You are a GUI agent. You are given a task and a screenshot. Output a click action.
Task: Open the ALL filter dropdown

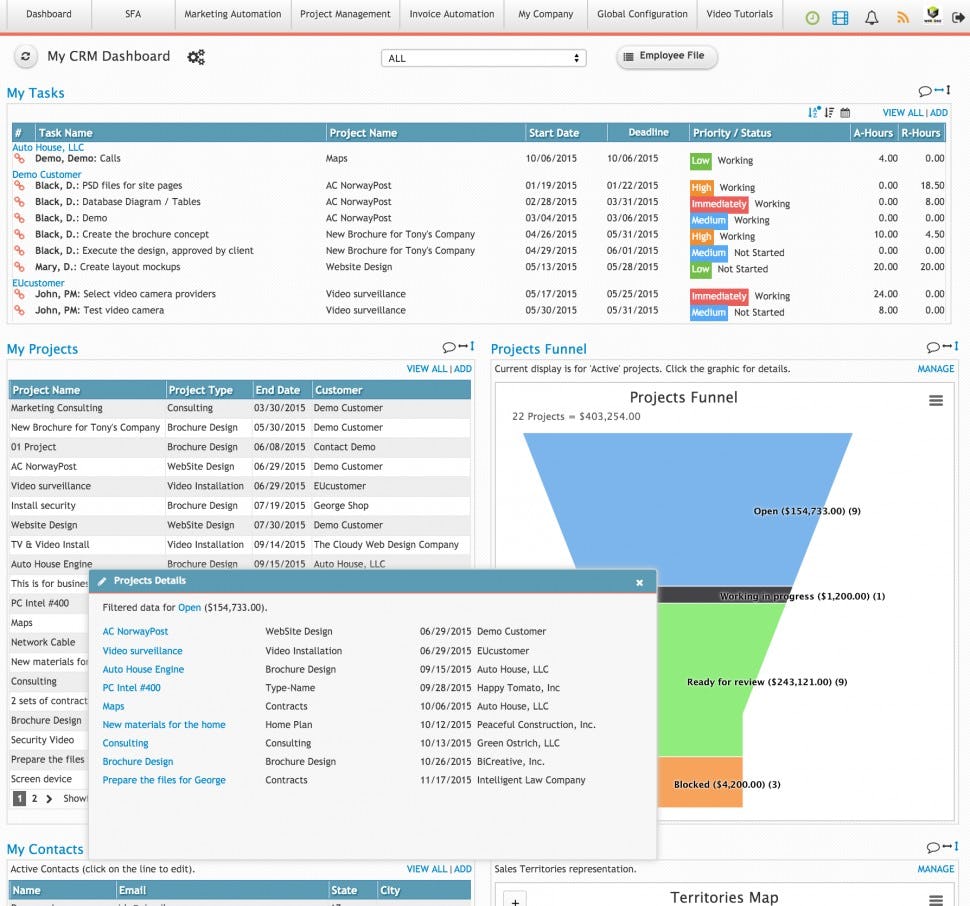(483, 57)
